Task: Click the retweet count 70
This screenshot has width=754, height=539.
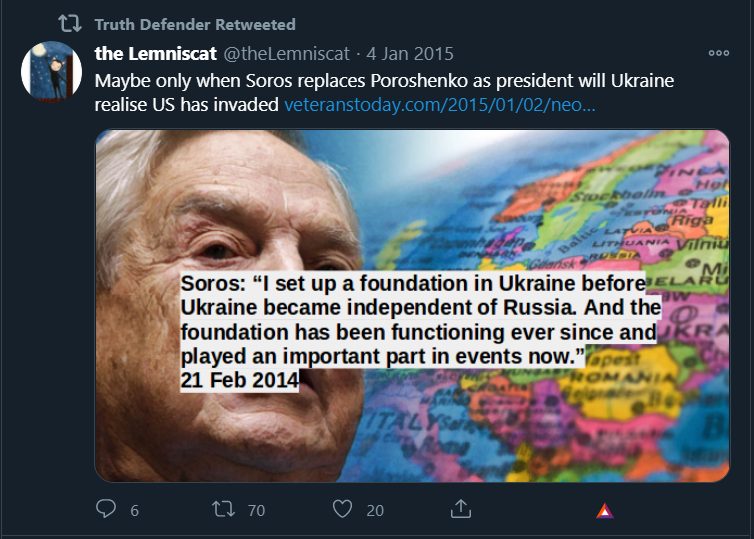Action: click(x=256, y=510)
